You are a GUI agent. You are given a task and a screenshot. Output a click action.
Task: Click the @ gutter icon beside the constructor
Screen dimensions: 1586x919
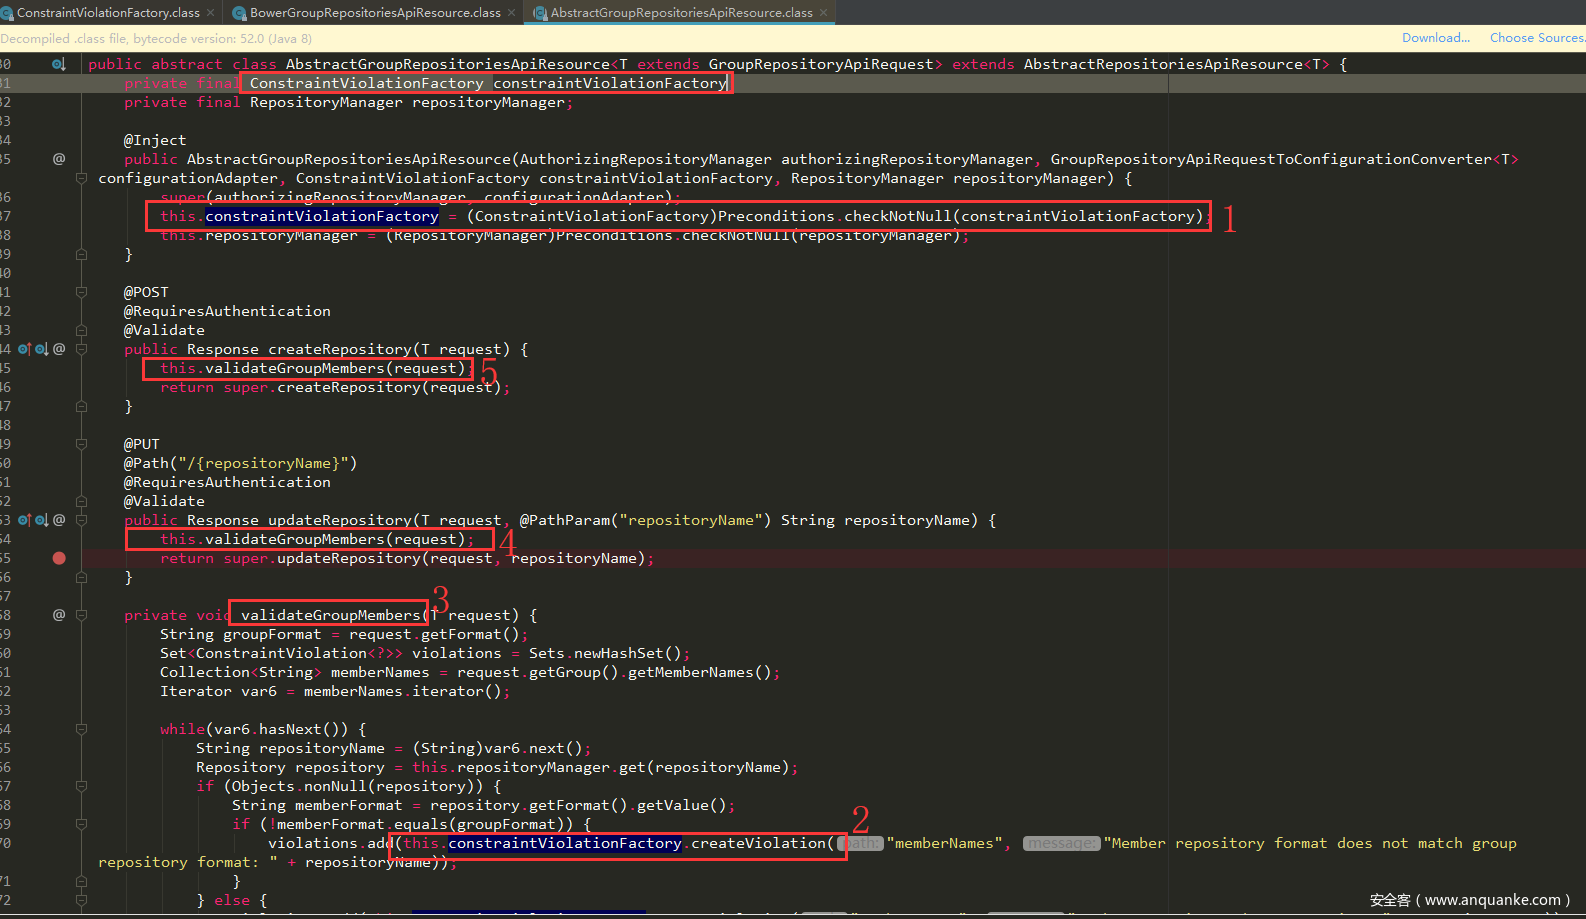coord(59,159)
